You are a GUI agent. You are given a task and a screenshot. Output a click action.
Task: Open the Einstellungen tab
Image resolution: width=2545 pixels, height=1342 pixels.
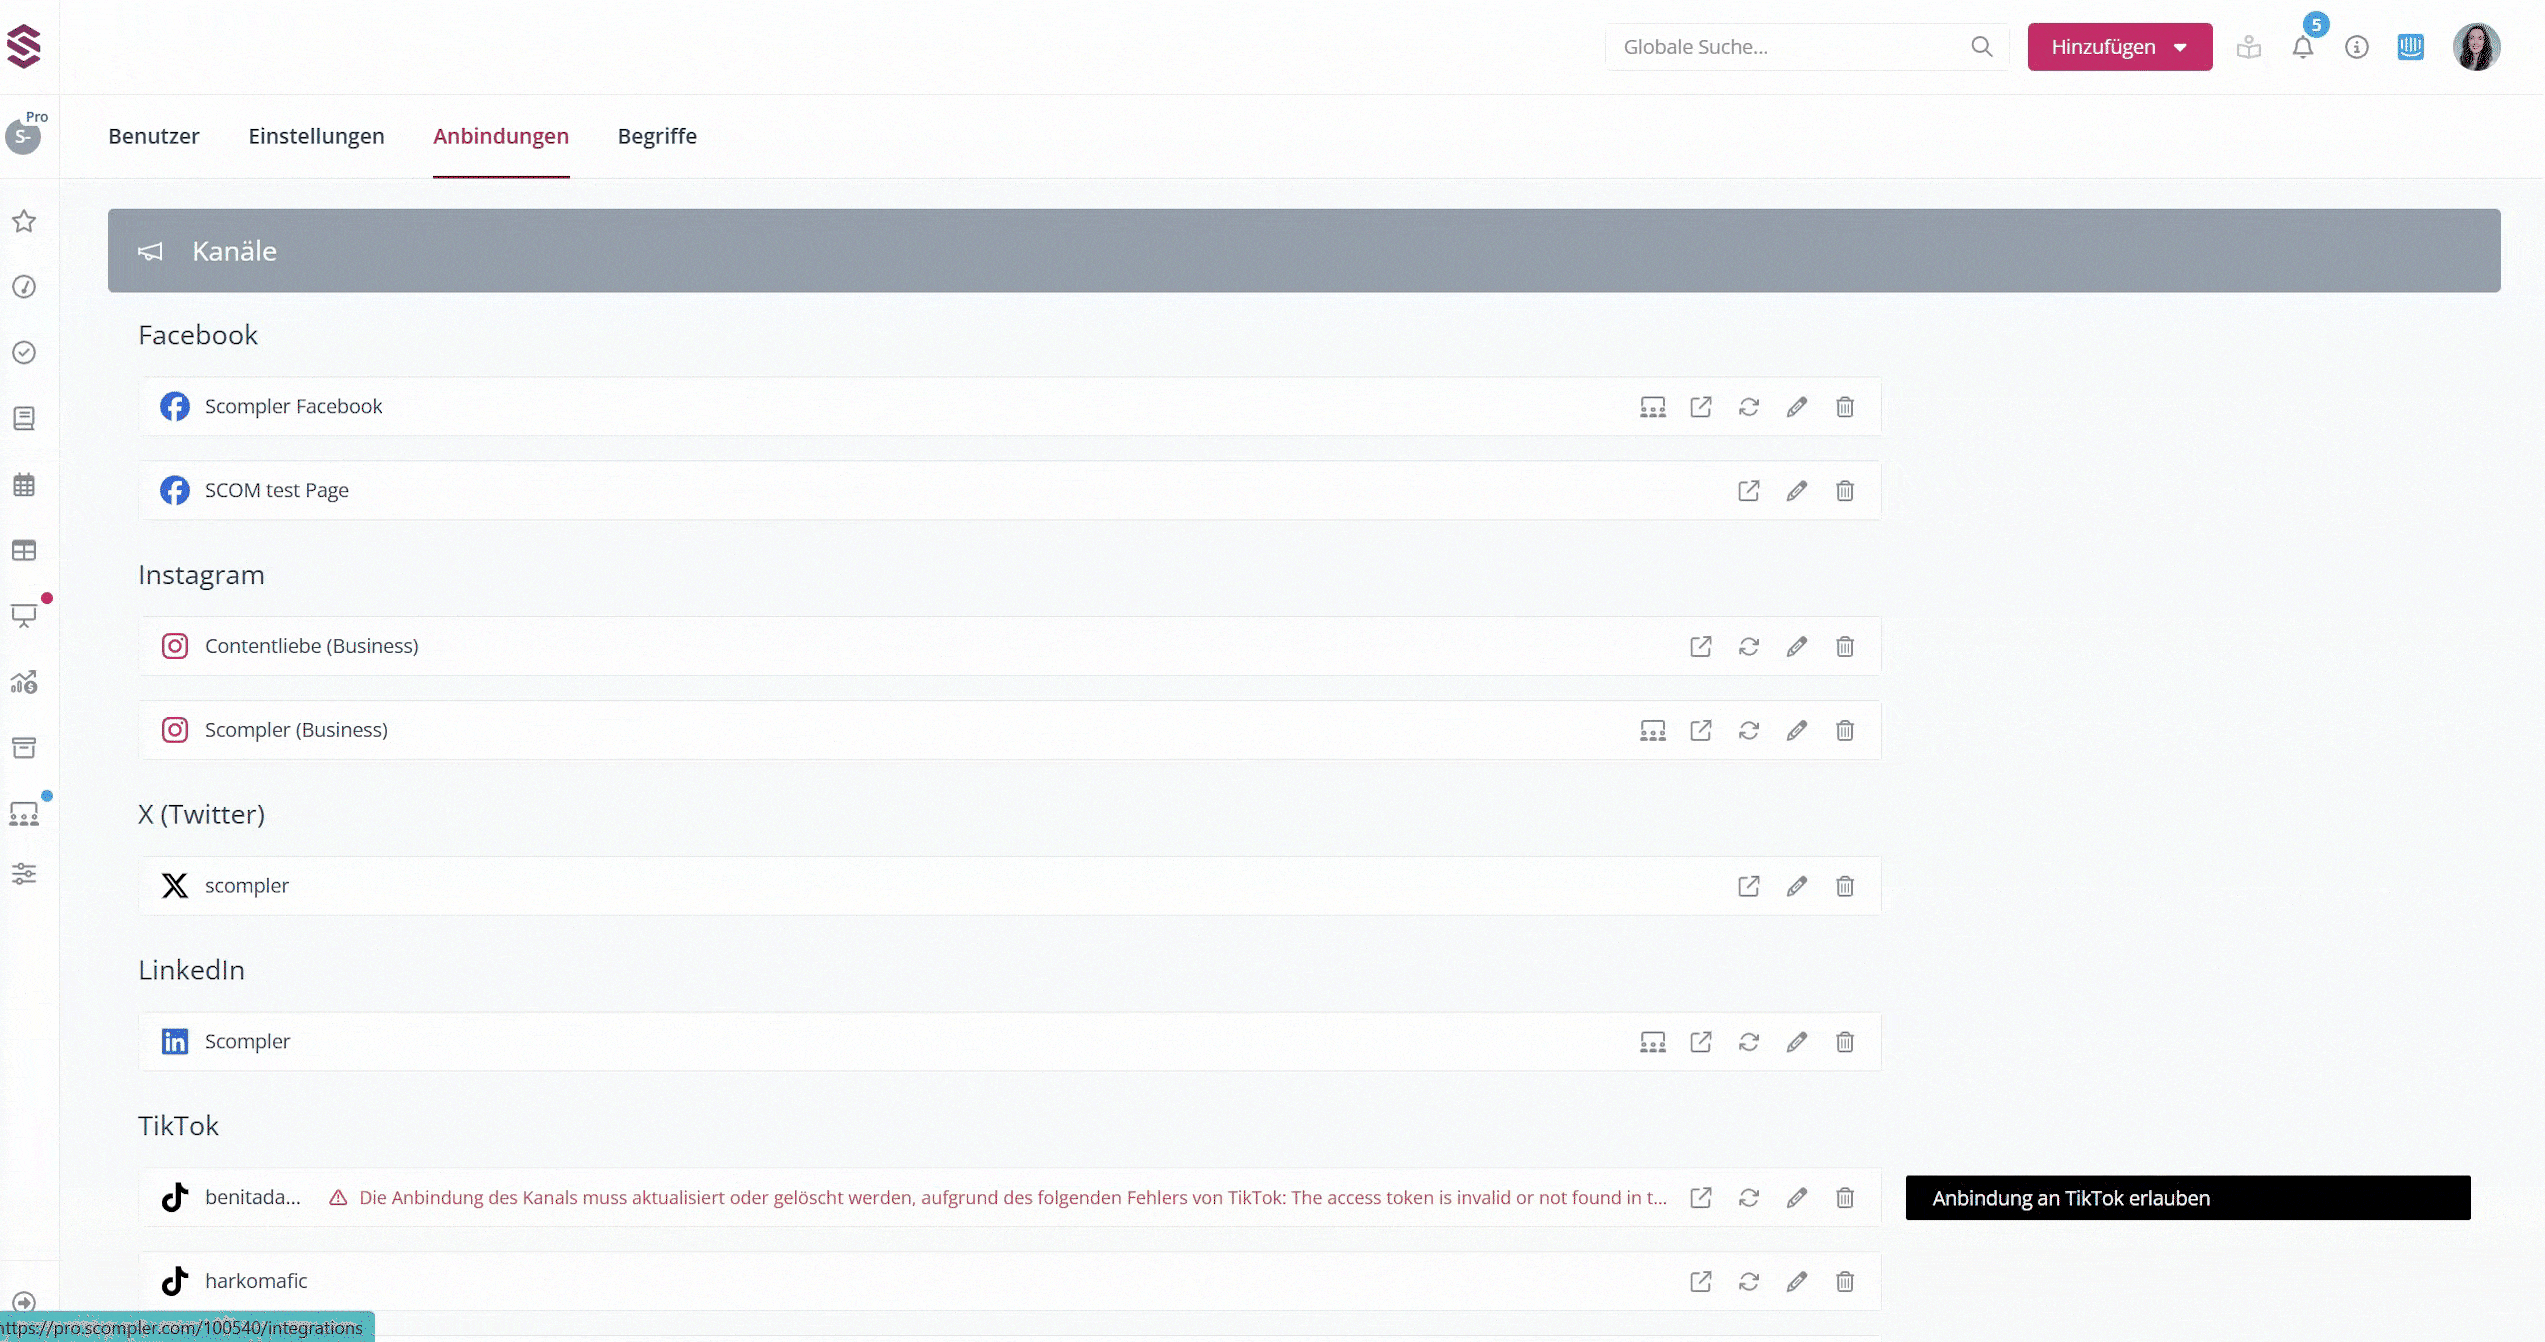coord(316,136)
